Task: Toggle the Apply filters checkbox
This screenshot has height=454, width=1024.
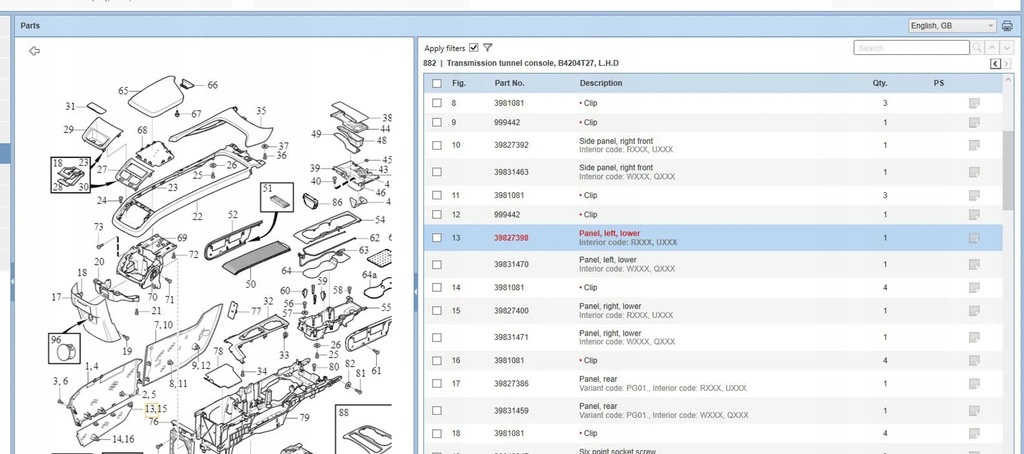Action: (x=473, y=48)
